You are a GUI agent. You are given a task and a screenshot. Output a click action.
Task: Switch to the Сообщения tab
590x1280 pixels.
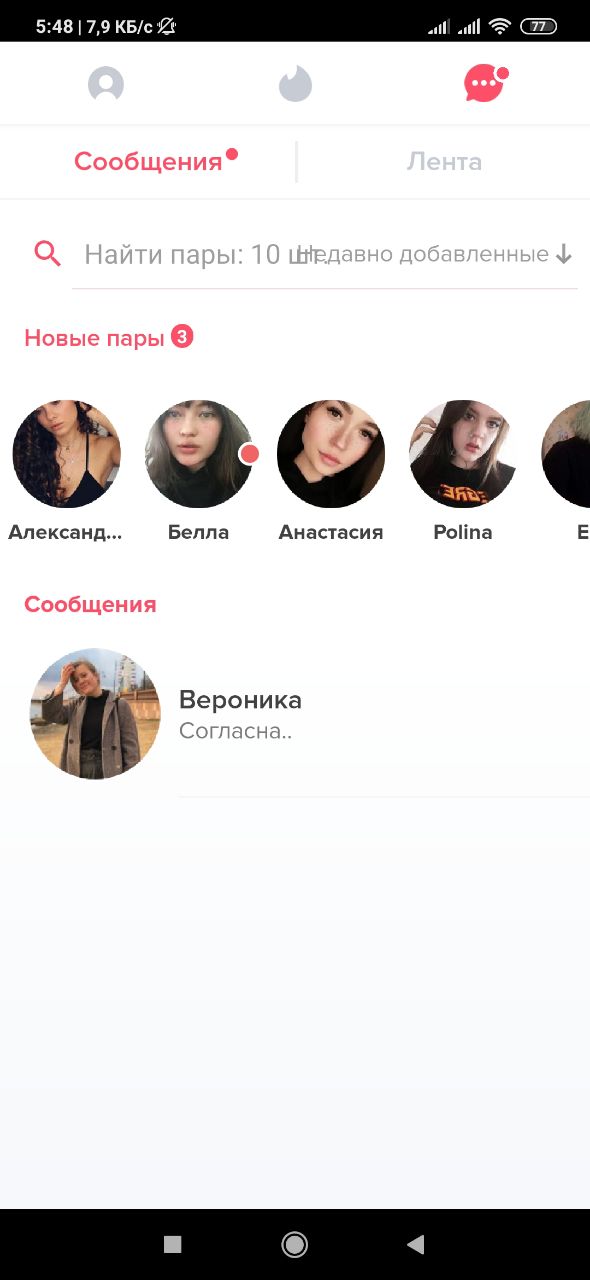tap(148, 162)
